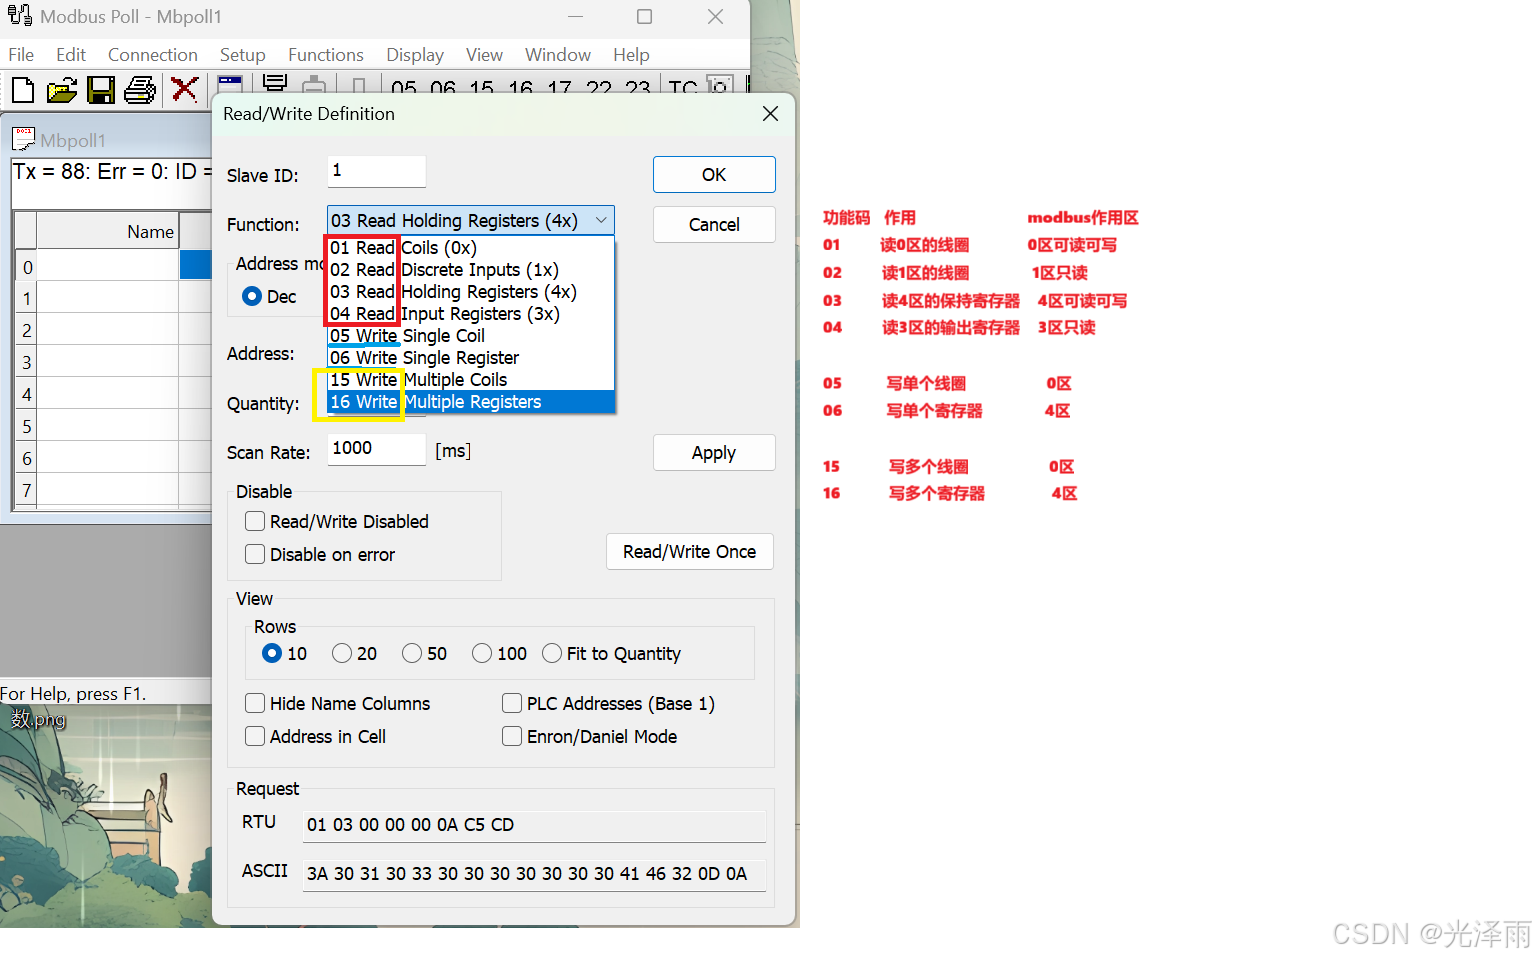Click the toolbar function 22 button
This screenshot has height=960, width=1536.
point(599,88)
